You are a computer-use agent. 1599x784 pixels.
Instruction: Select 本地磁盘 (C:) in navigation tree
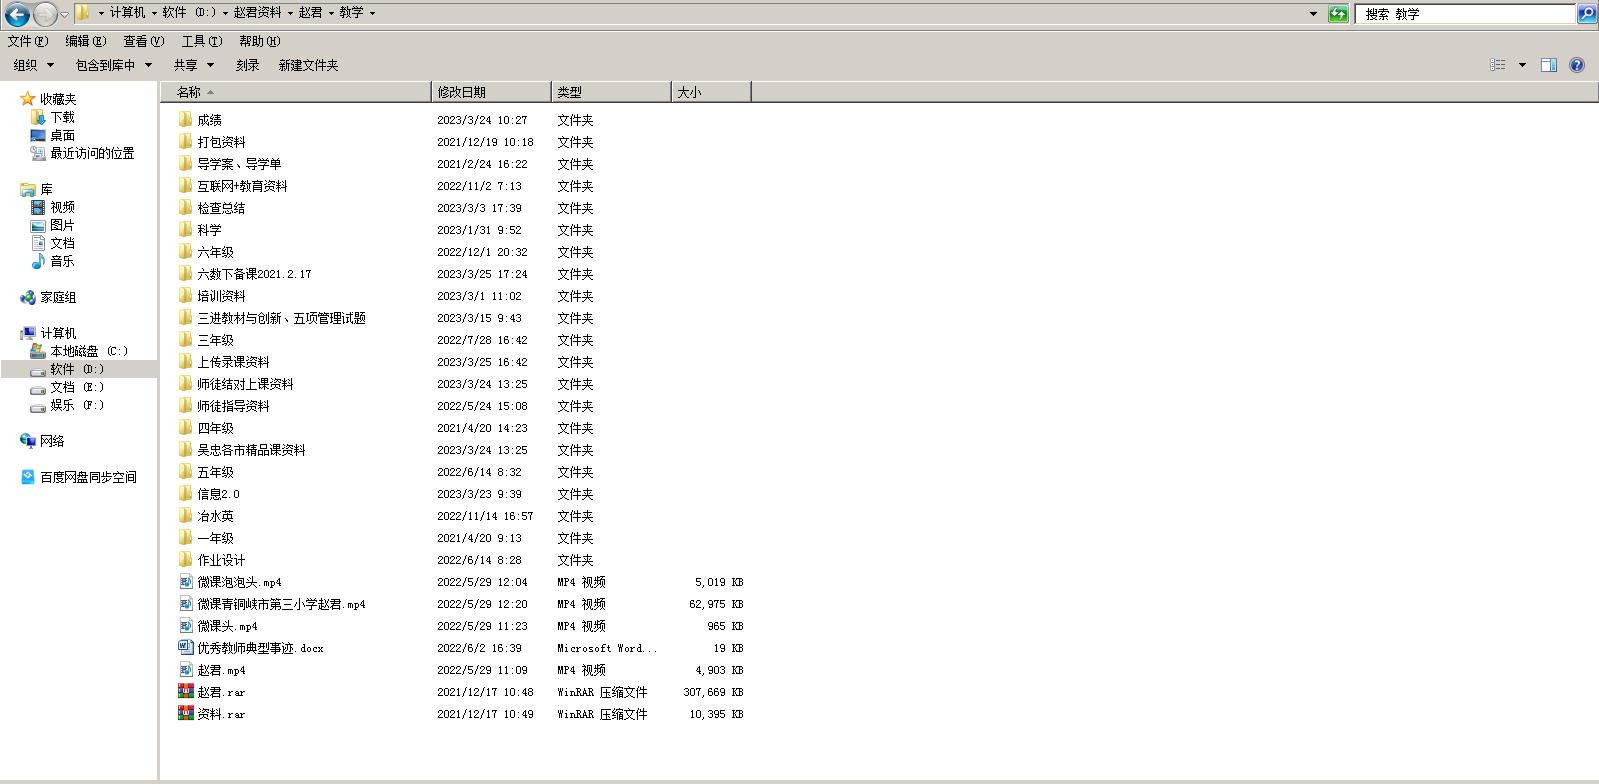tap(88, 351)
